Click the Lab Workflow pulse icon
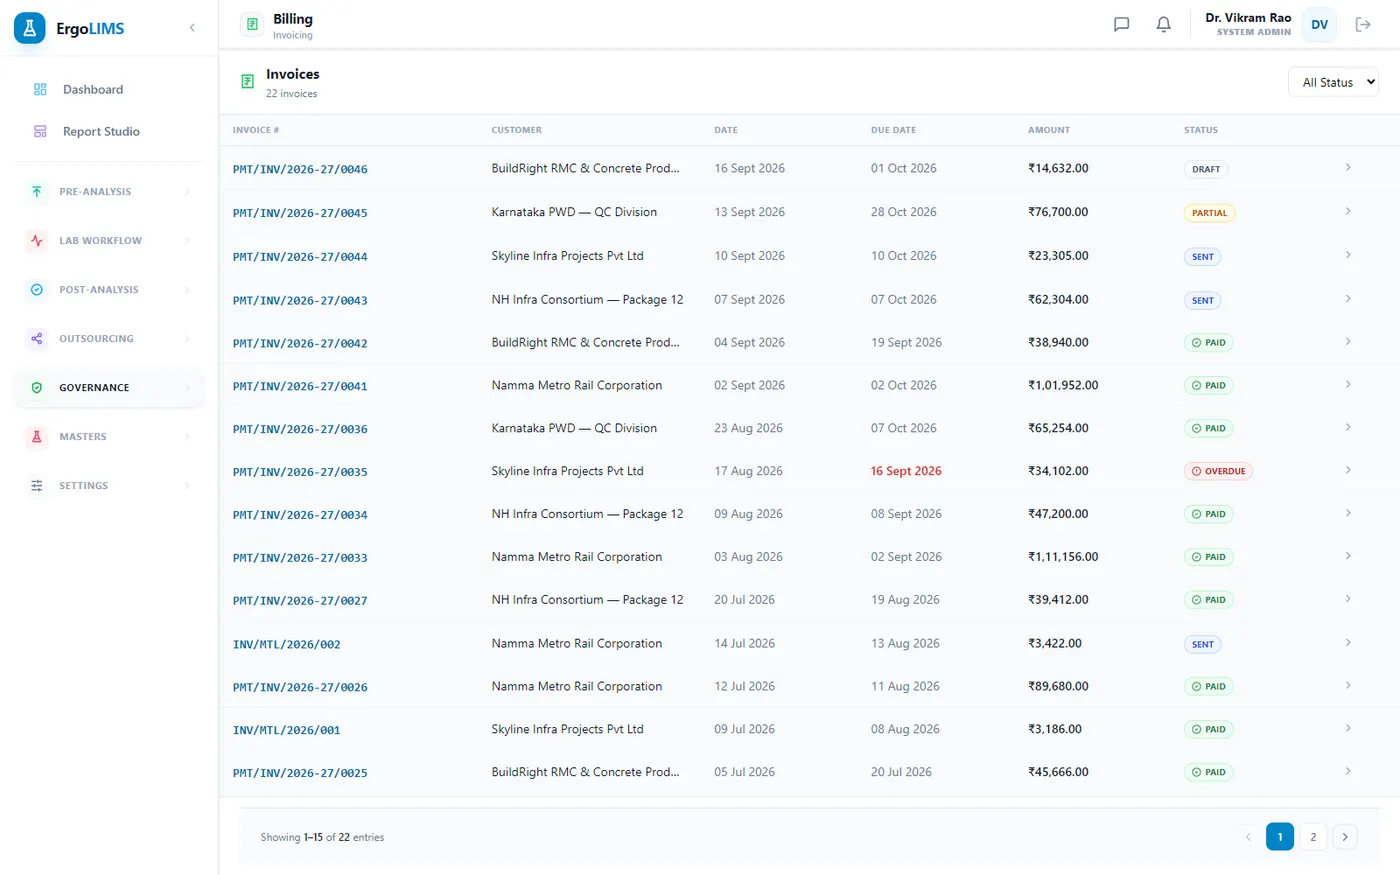 (x=37, y=240)
